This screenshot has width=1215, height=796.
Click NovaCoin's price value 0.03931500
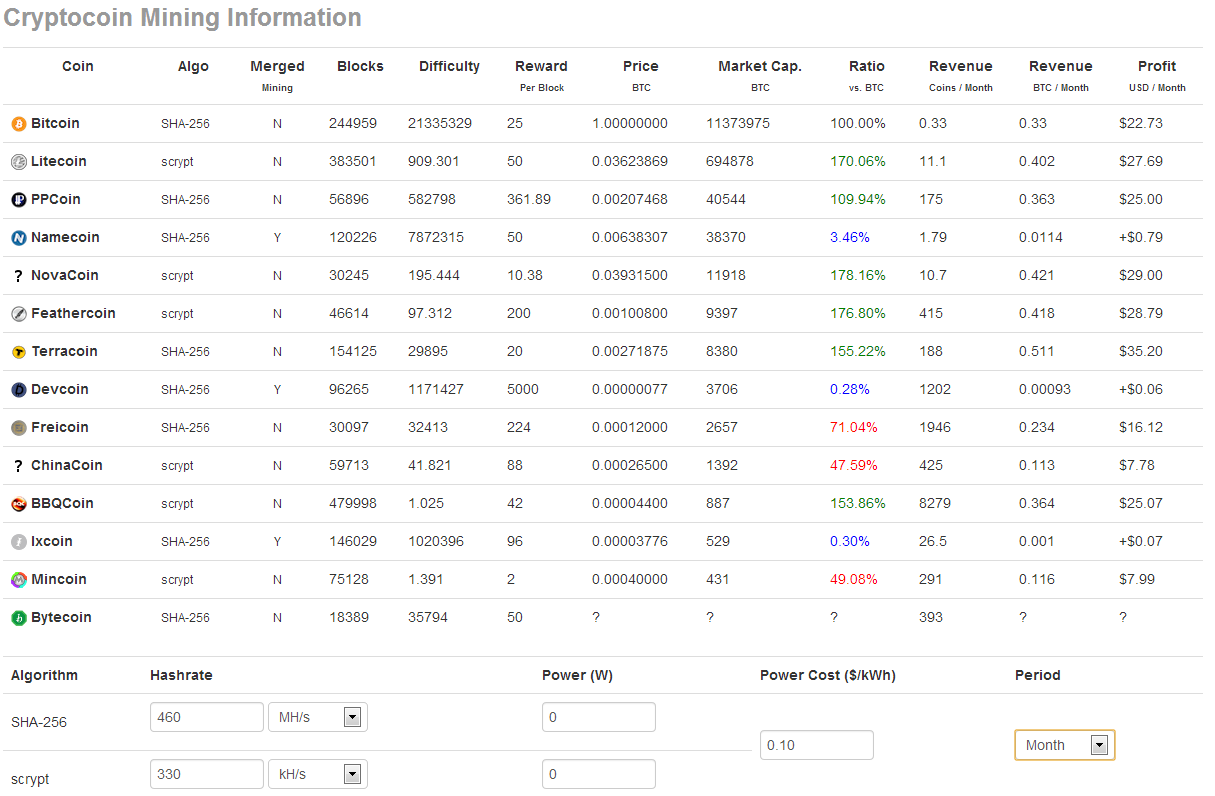(x=630, y=275)
